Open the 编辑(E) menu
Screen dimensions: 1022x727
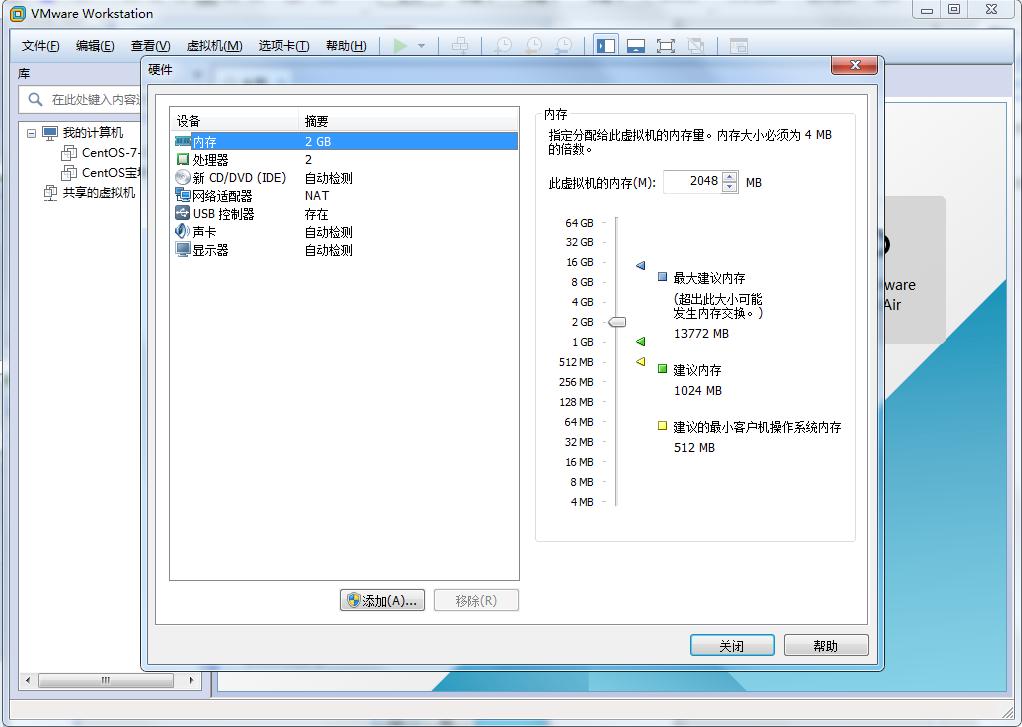click(95, 46)
